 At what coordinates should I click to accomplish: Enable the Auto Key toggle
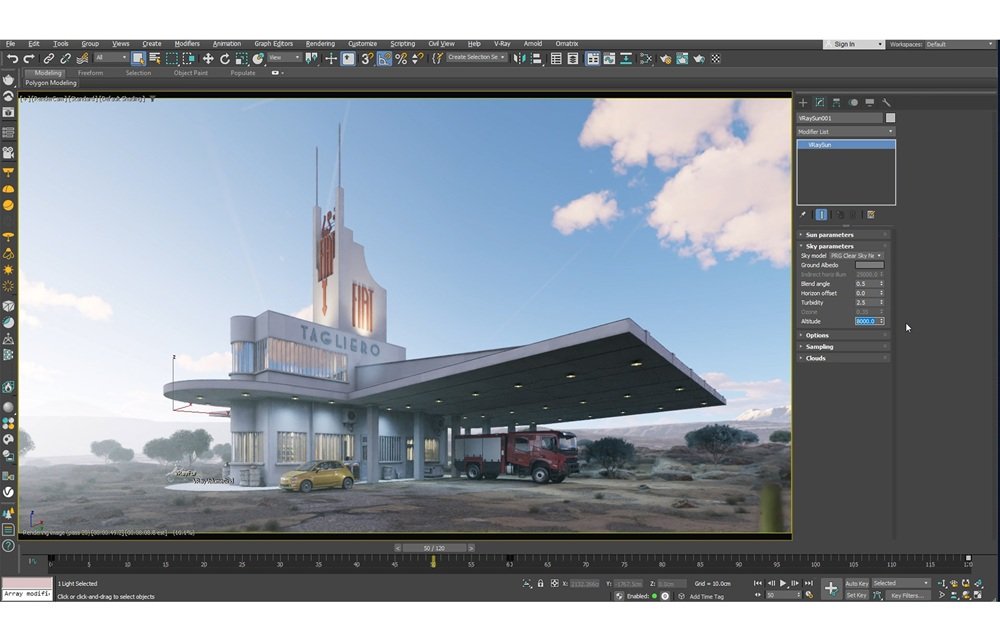pos(856,583)
